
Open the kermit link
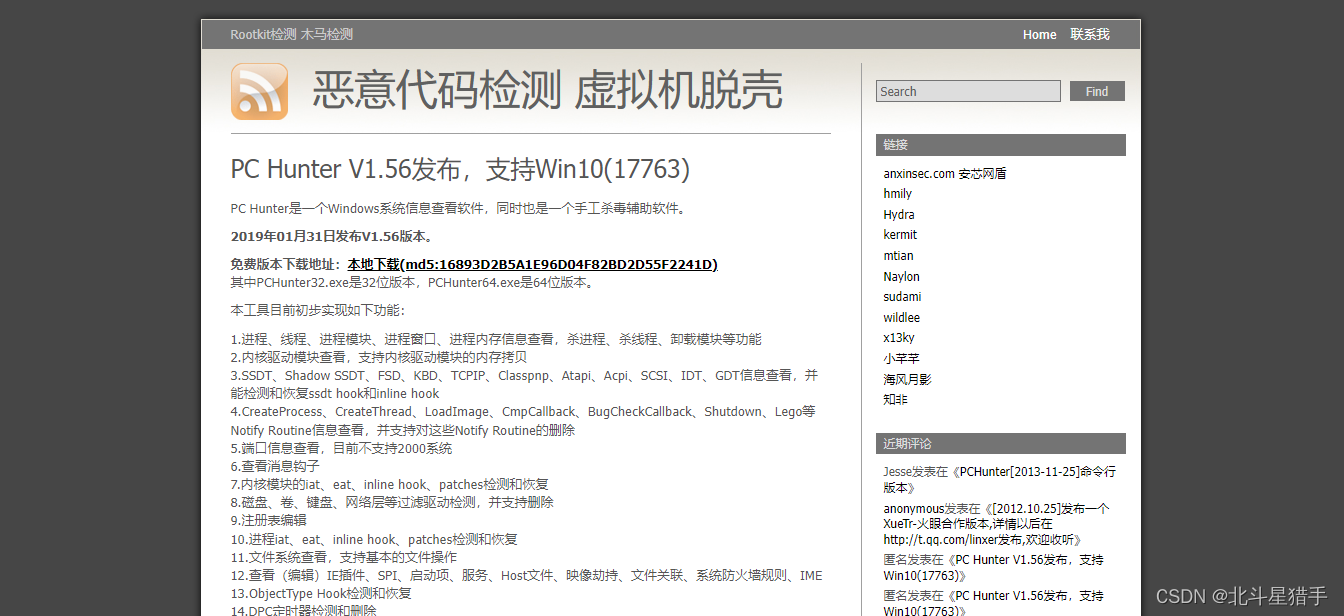pos(900,235)
